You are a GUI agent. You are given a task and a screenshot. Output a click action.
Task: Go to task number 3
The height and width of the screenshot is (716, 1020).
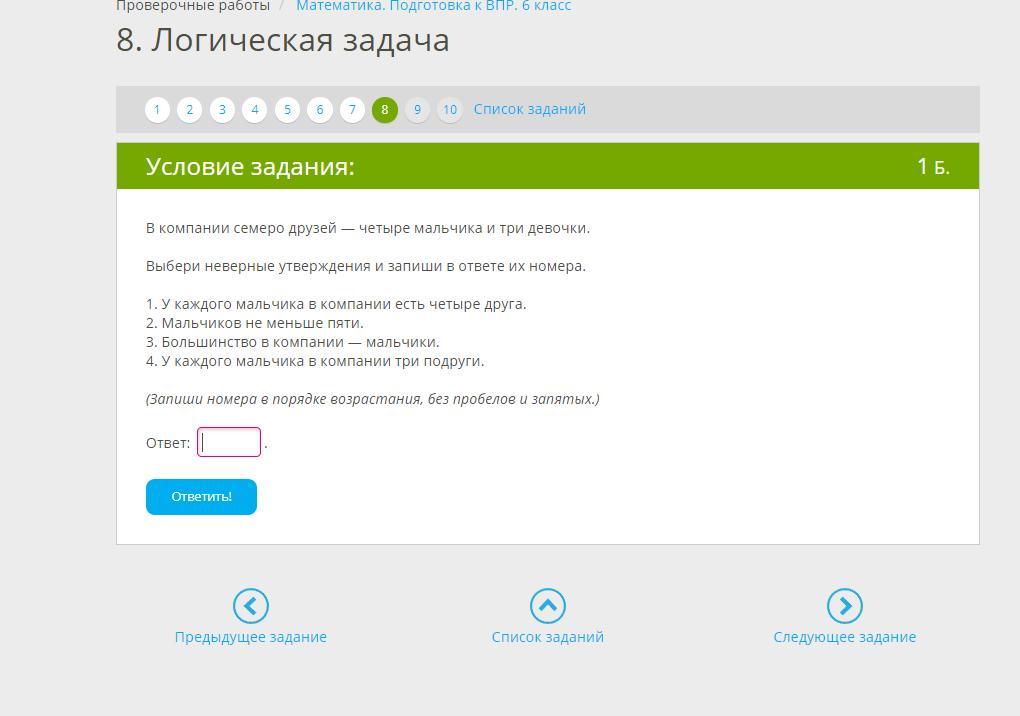[222, 109]
